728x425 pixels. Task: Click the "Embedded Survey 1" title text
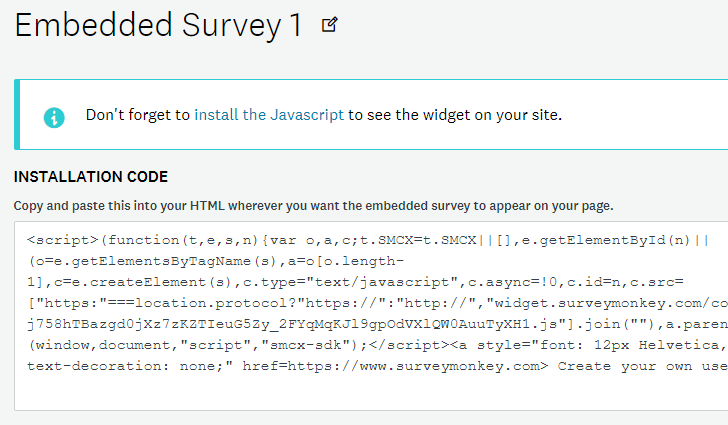point(158,26)
